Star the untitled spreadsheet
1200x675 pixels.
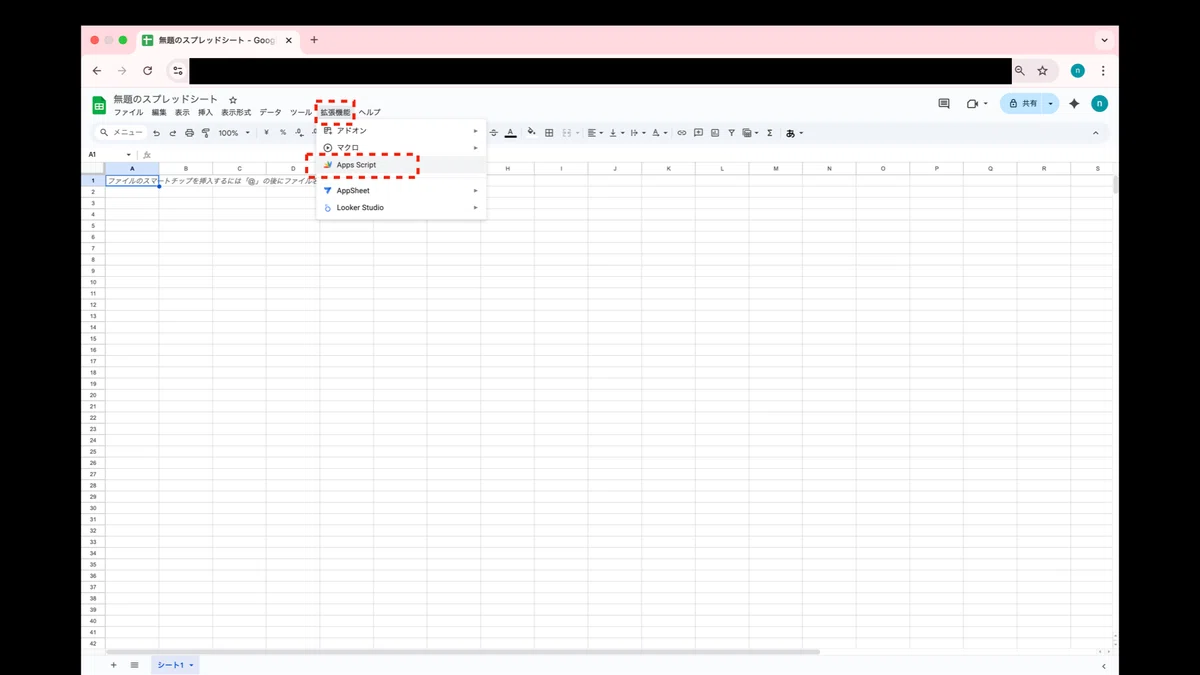tap(233, 100)
